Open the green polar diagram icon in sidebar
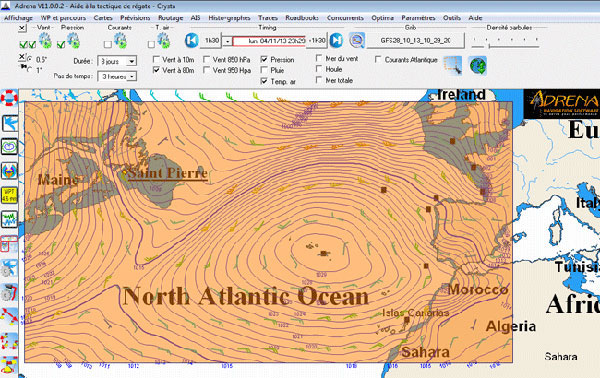 [10, 147]
